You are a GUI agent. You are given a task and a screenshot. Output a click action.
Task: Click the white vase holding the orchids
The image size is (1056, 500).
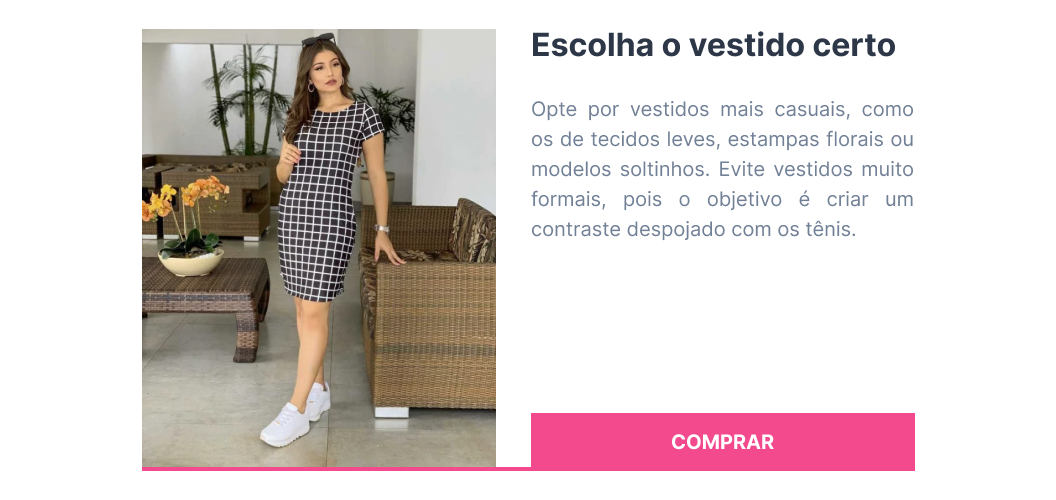tap(191, 261)
